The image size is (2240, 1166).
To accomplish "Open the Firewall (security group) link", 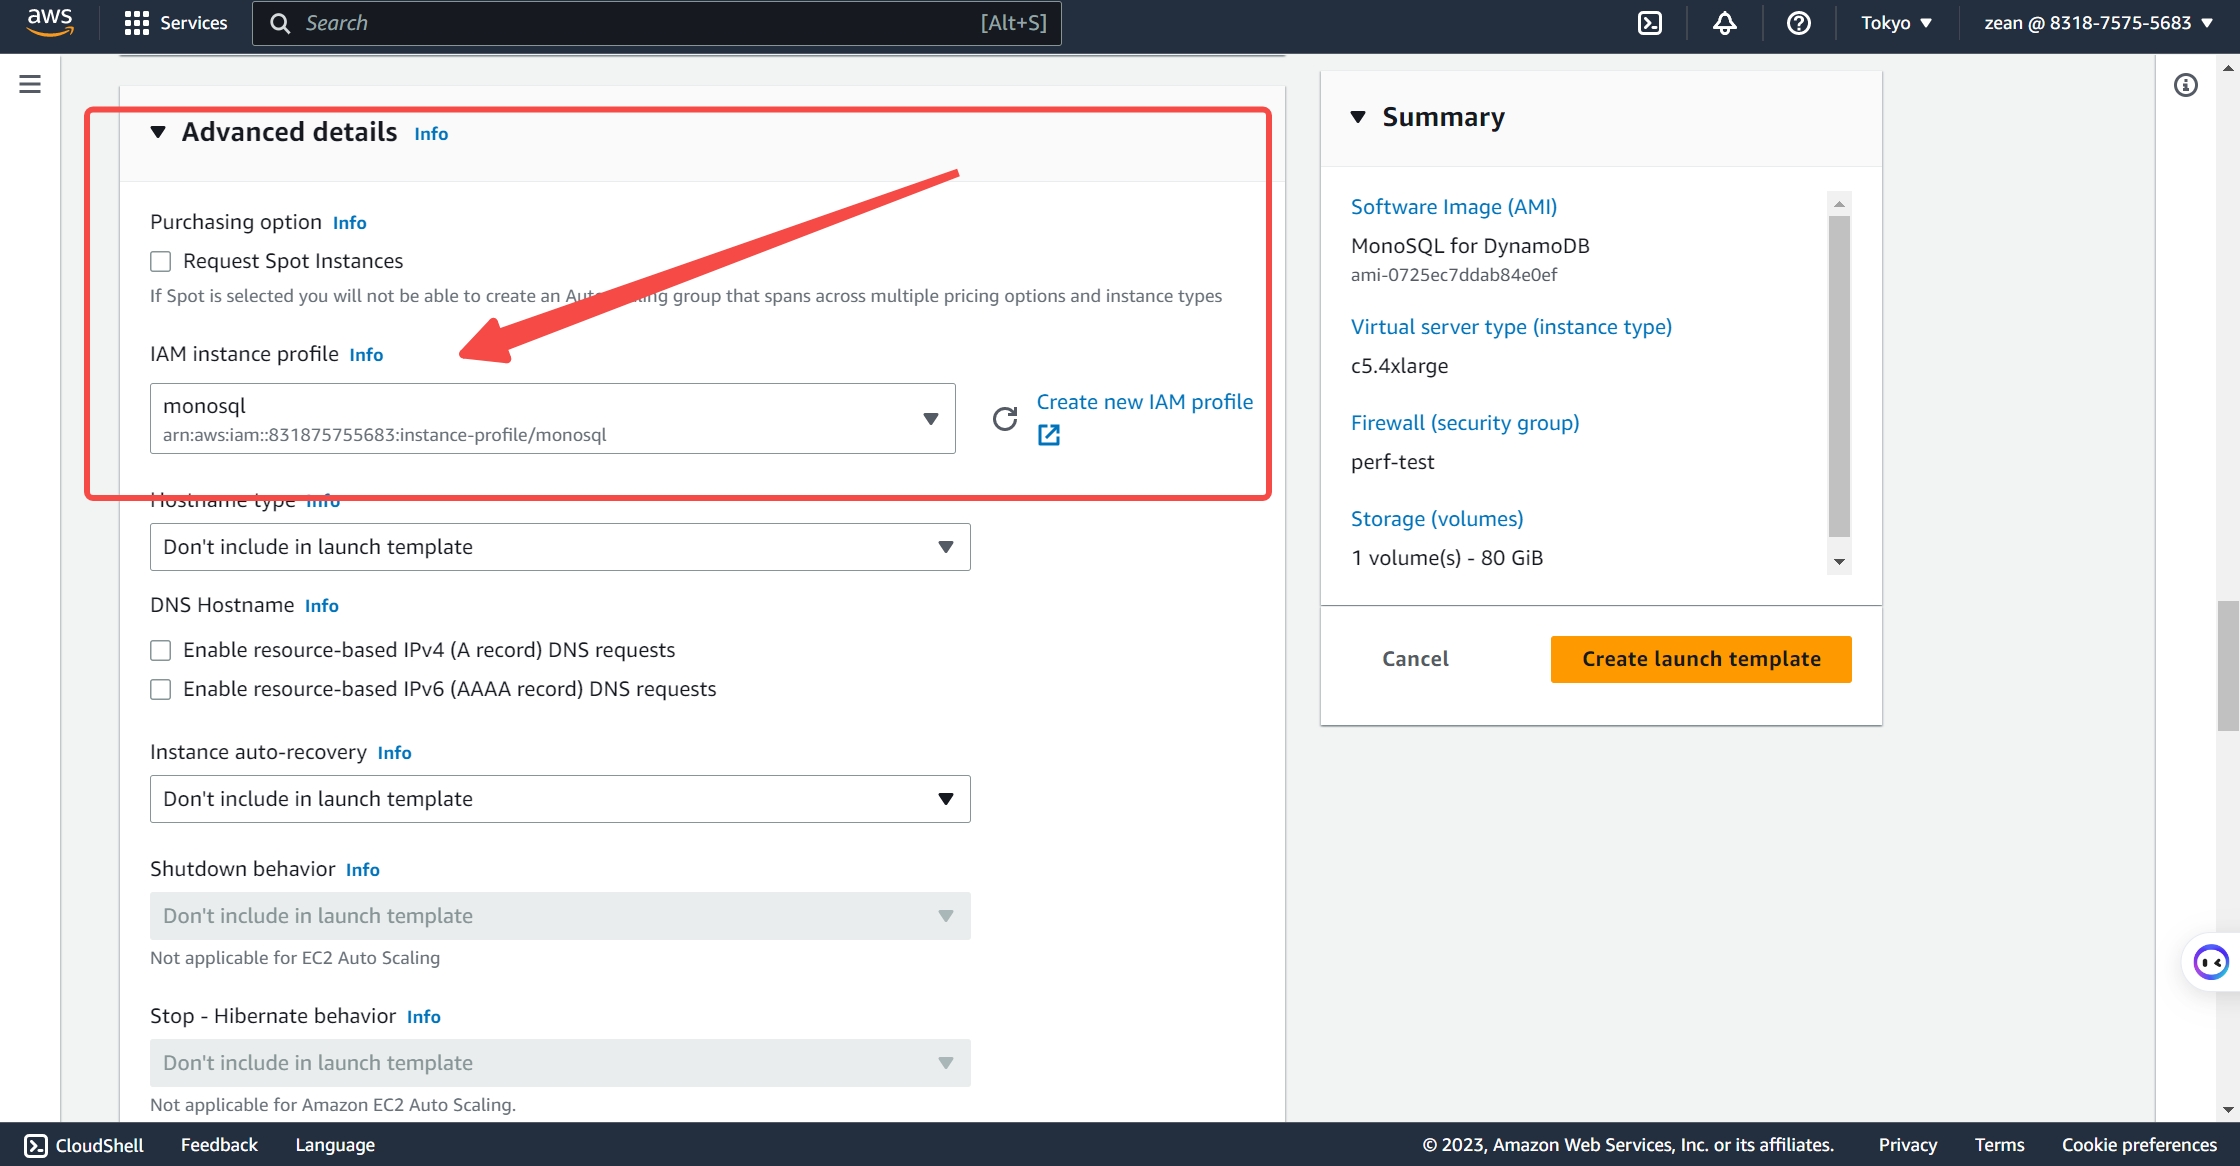I will click(1465, 423).
